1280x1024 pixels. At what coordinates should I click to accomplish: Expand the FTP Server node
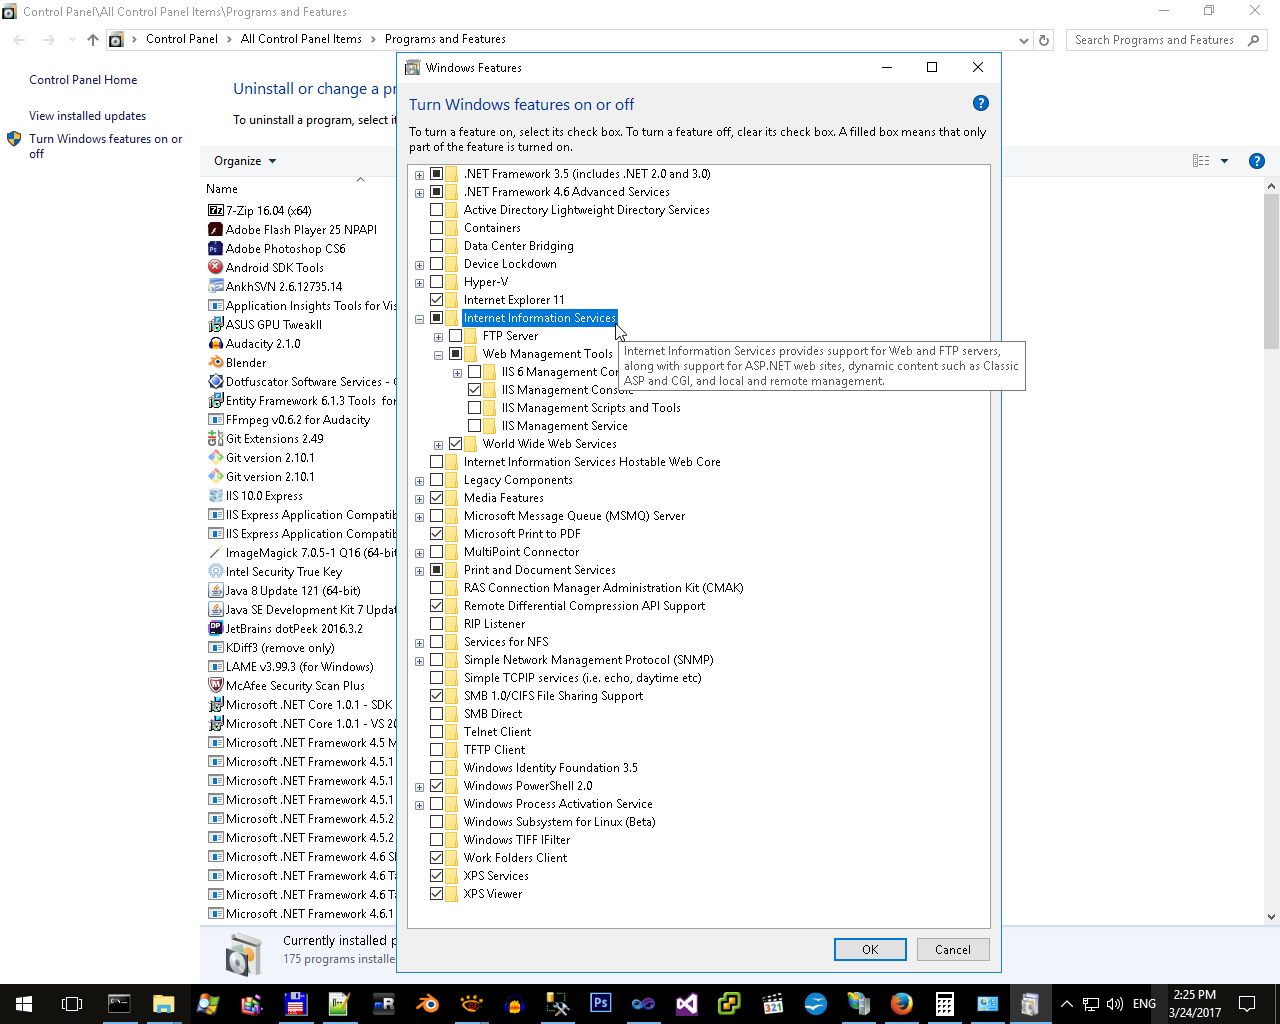pyautogui.click(x=439, y=337)
